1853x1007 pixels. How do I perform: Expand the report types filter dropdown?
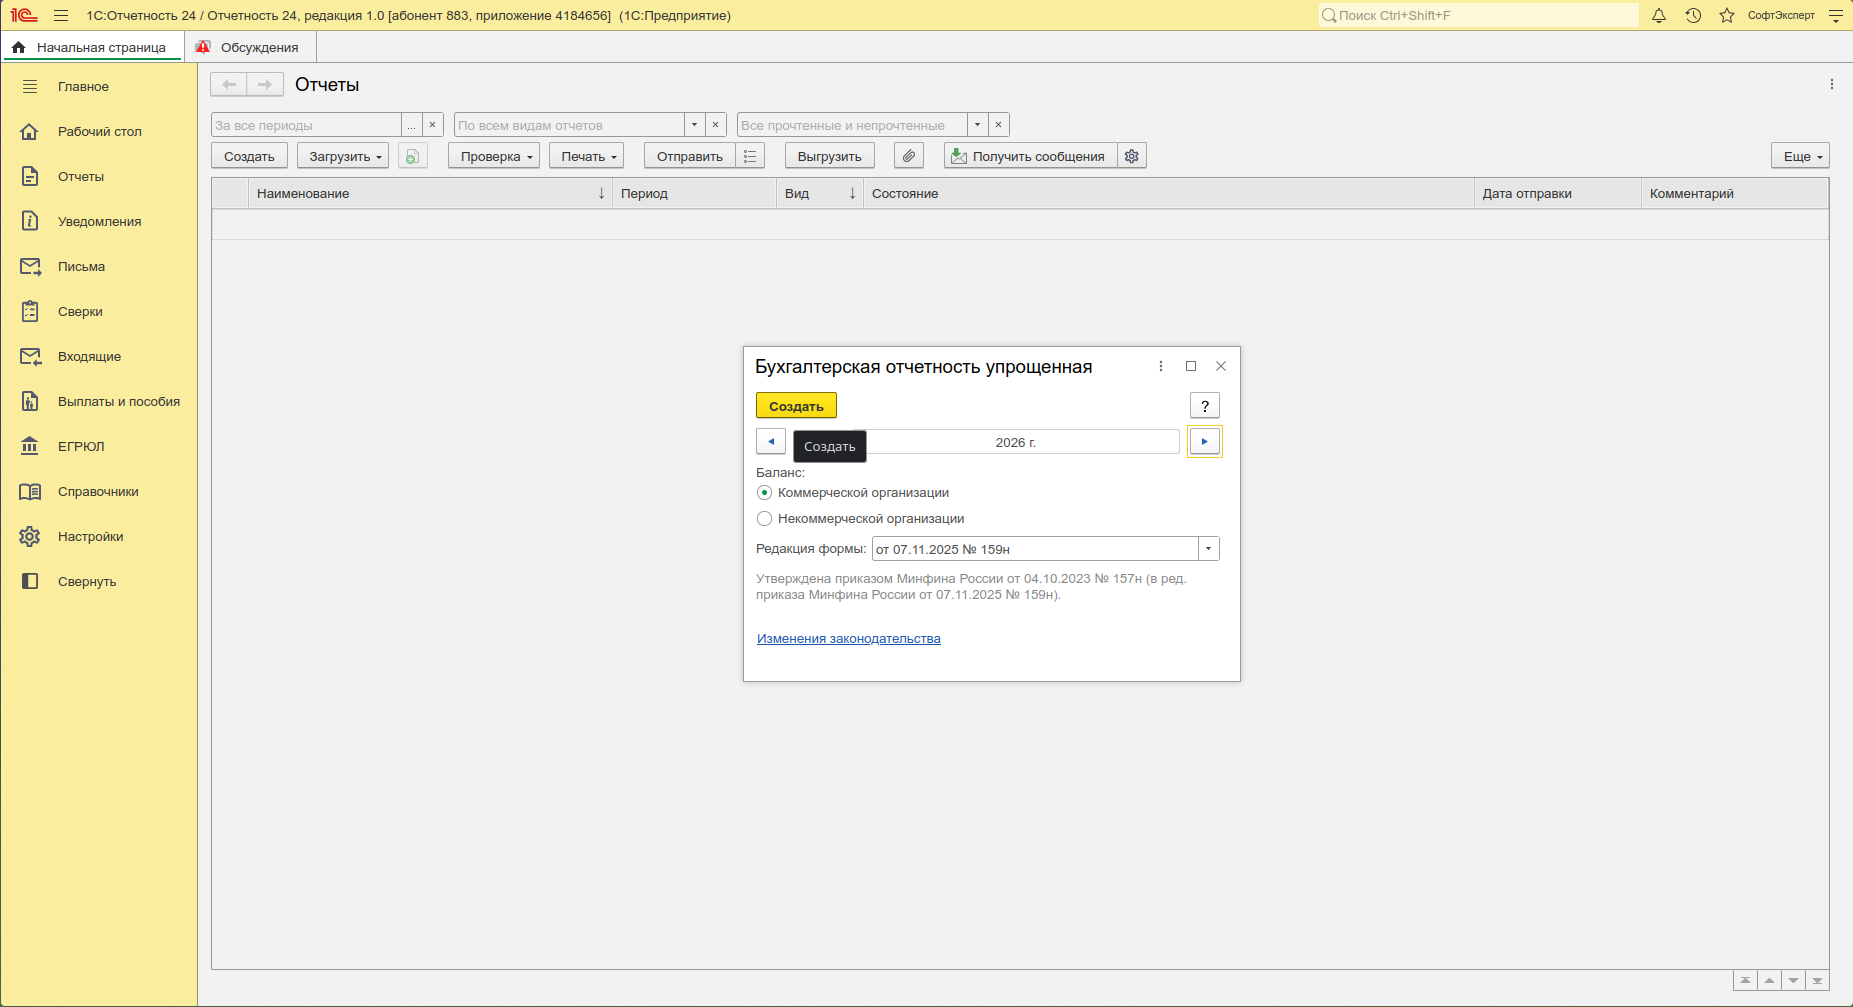(x=695, y=125)
